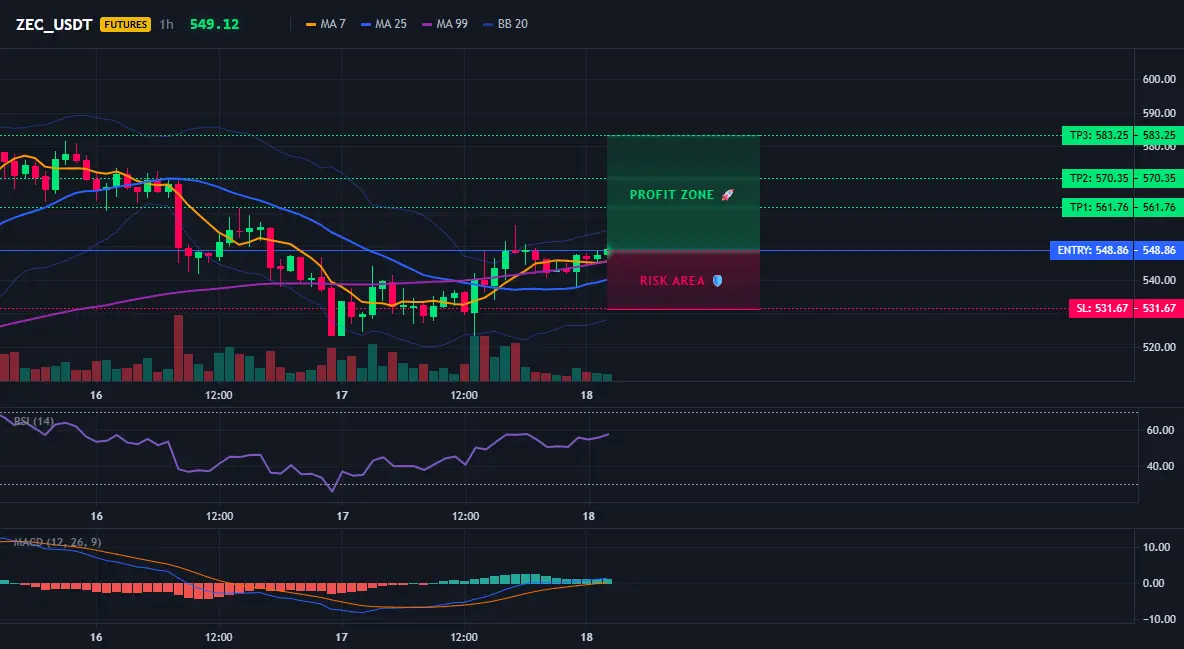Click the 570.35 axis value tag
Screen dimensions: 1184x649
point(1158,179)
